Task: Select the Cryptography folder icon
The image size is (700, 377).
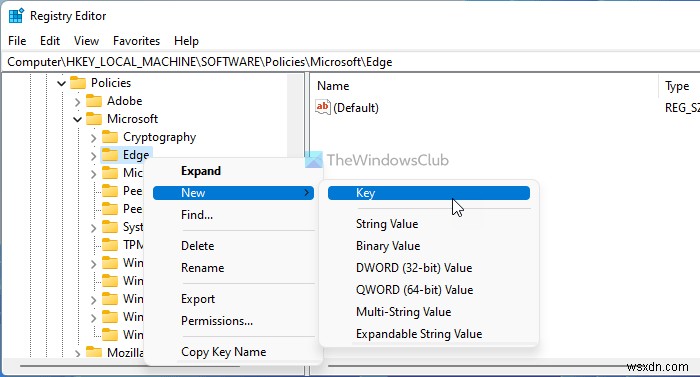Action: coord(110,137)
